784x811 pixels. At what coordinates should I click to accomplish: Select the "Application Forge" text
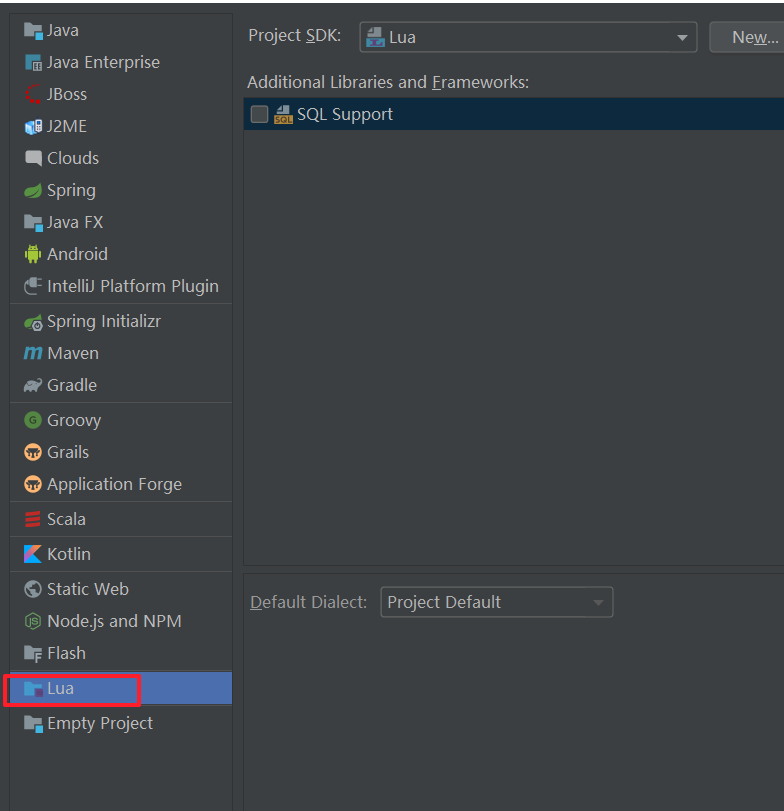[x=114, y=485]
